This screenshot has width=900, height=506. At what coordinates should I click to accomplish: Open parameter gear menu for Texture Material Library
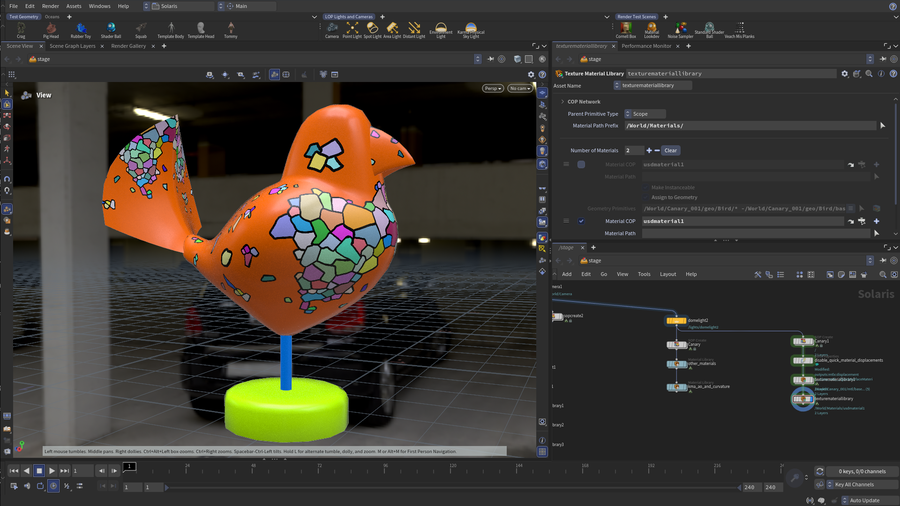[844, 73]
